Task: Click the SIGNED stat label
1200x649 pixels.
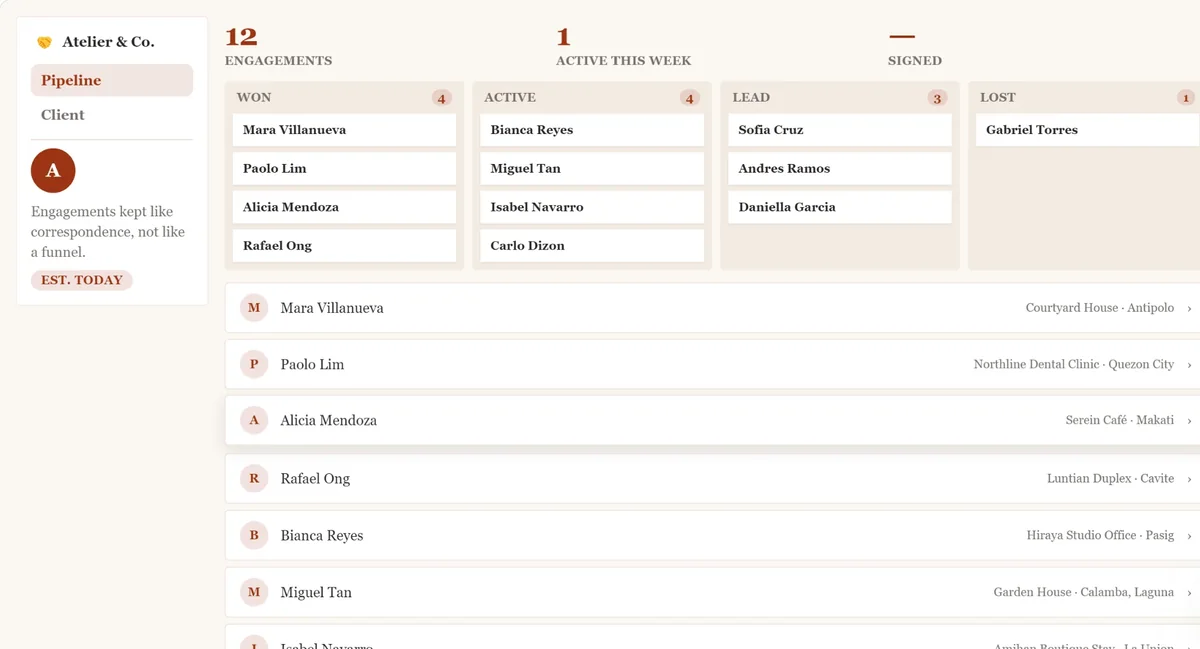Action: point(915,61)
